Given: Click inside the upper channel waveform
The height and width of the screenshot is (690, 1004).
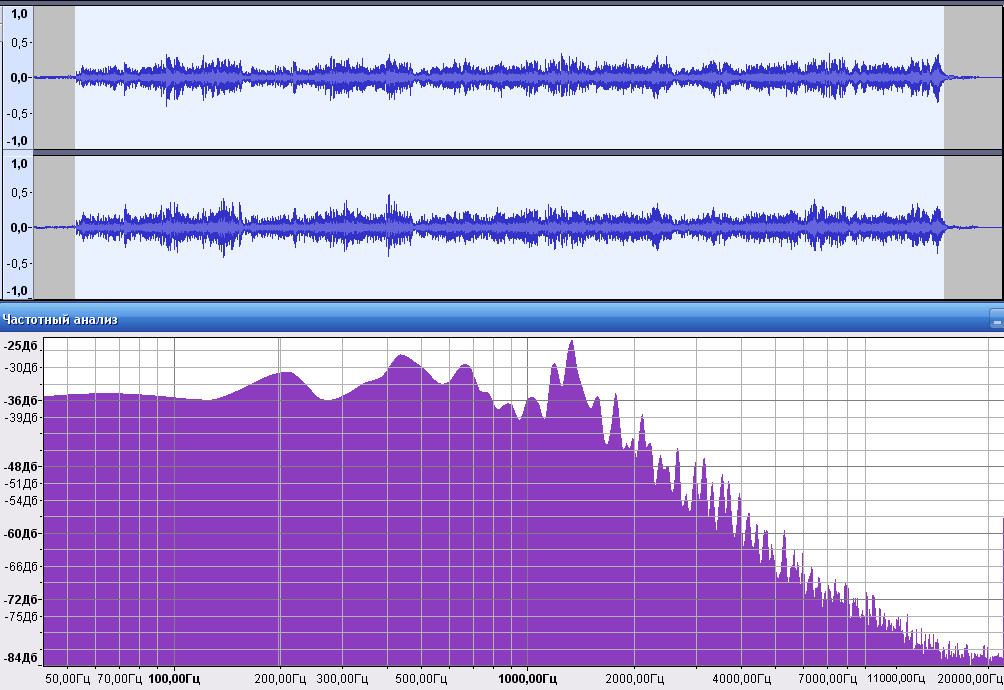Looking at the screenshot, I should [x=509, y=77].
